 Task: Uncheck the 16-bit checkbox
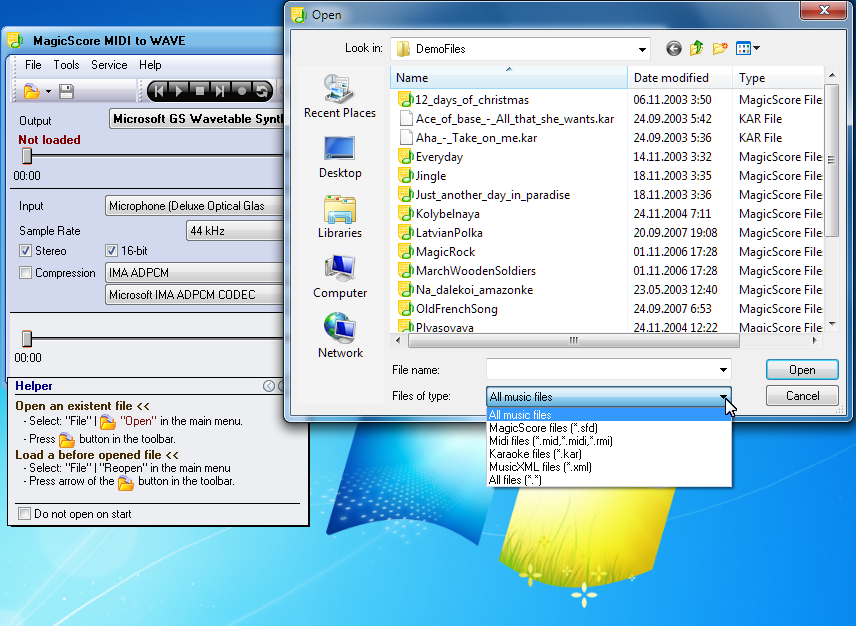(x=111, y=251)
